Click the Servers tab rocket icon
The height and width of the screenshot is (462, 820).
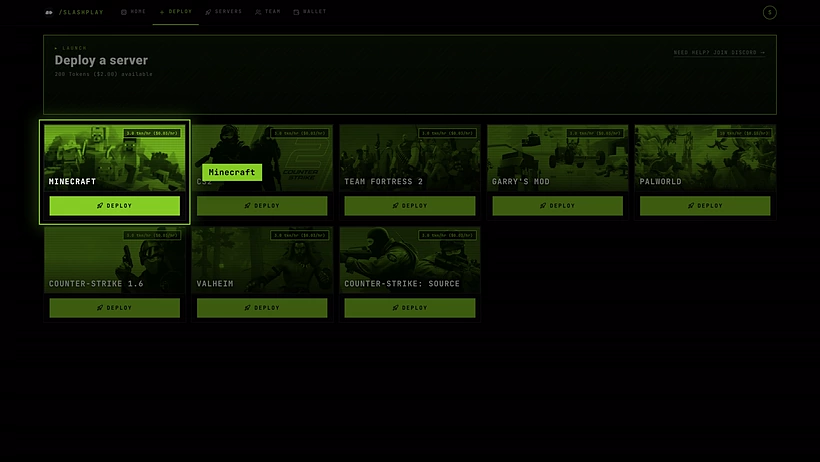point(208,12)
